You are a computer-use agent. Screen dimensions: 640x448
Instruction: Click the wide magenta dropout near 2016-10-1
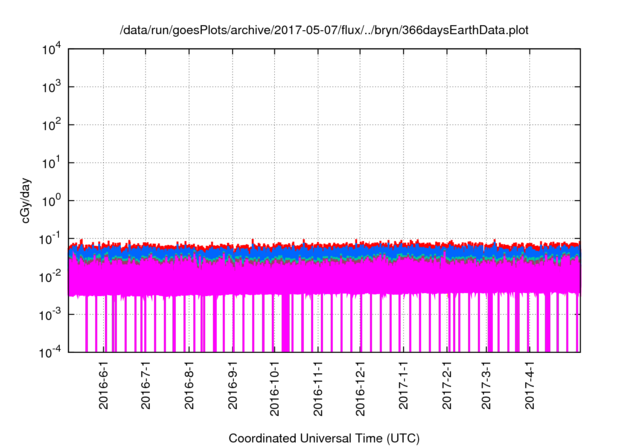pos(285,323)
